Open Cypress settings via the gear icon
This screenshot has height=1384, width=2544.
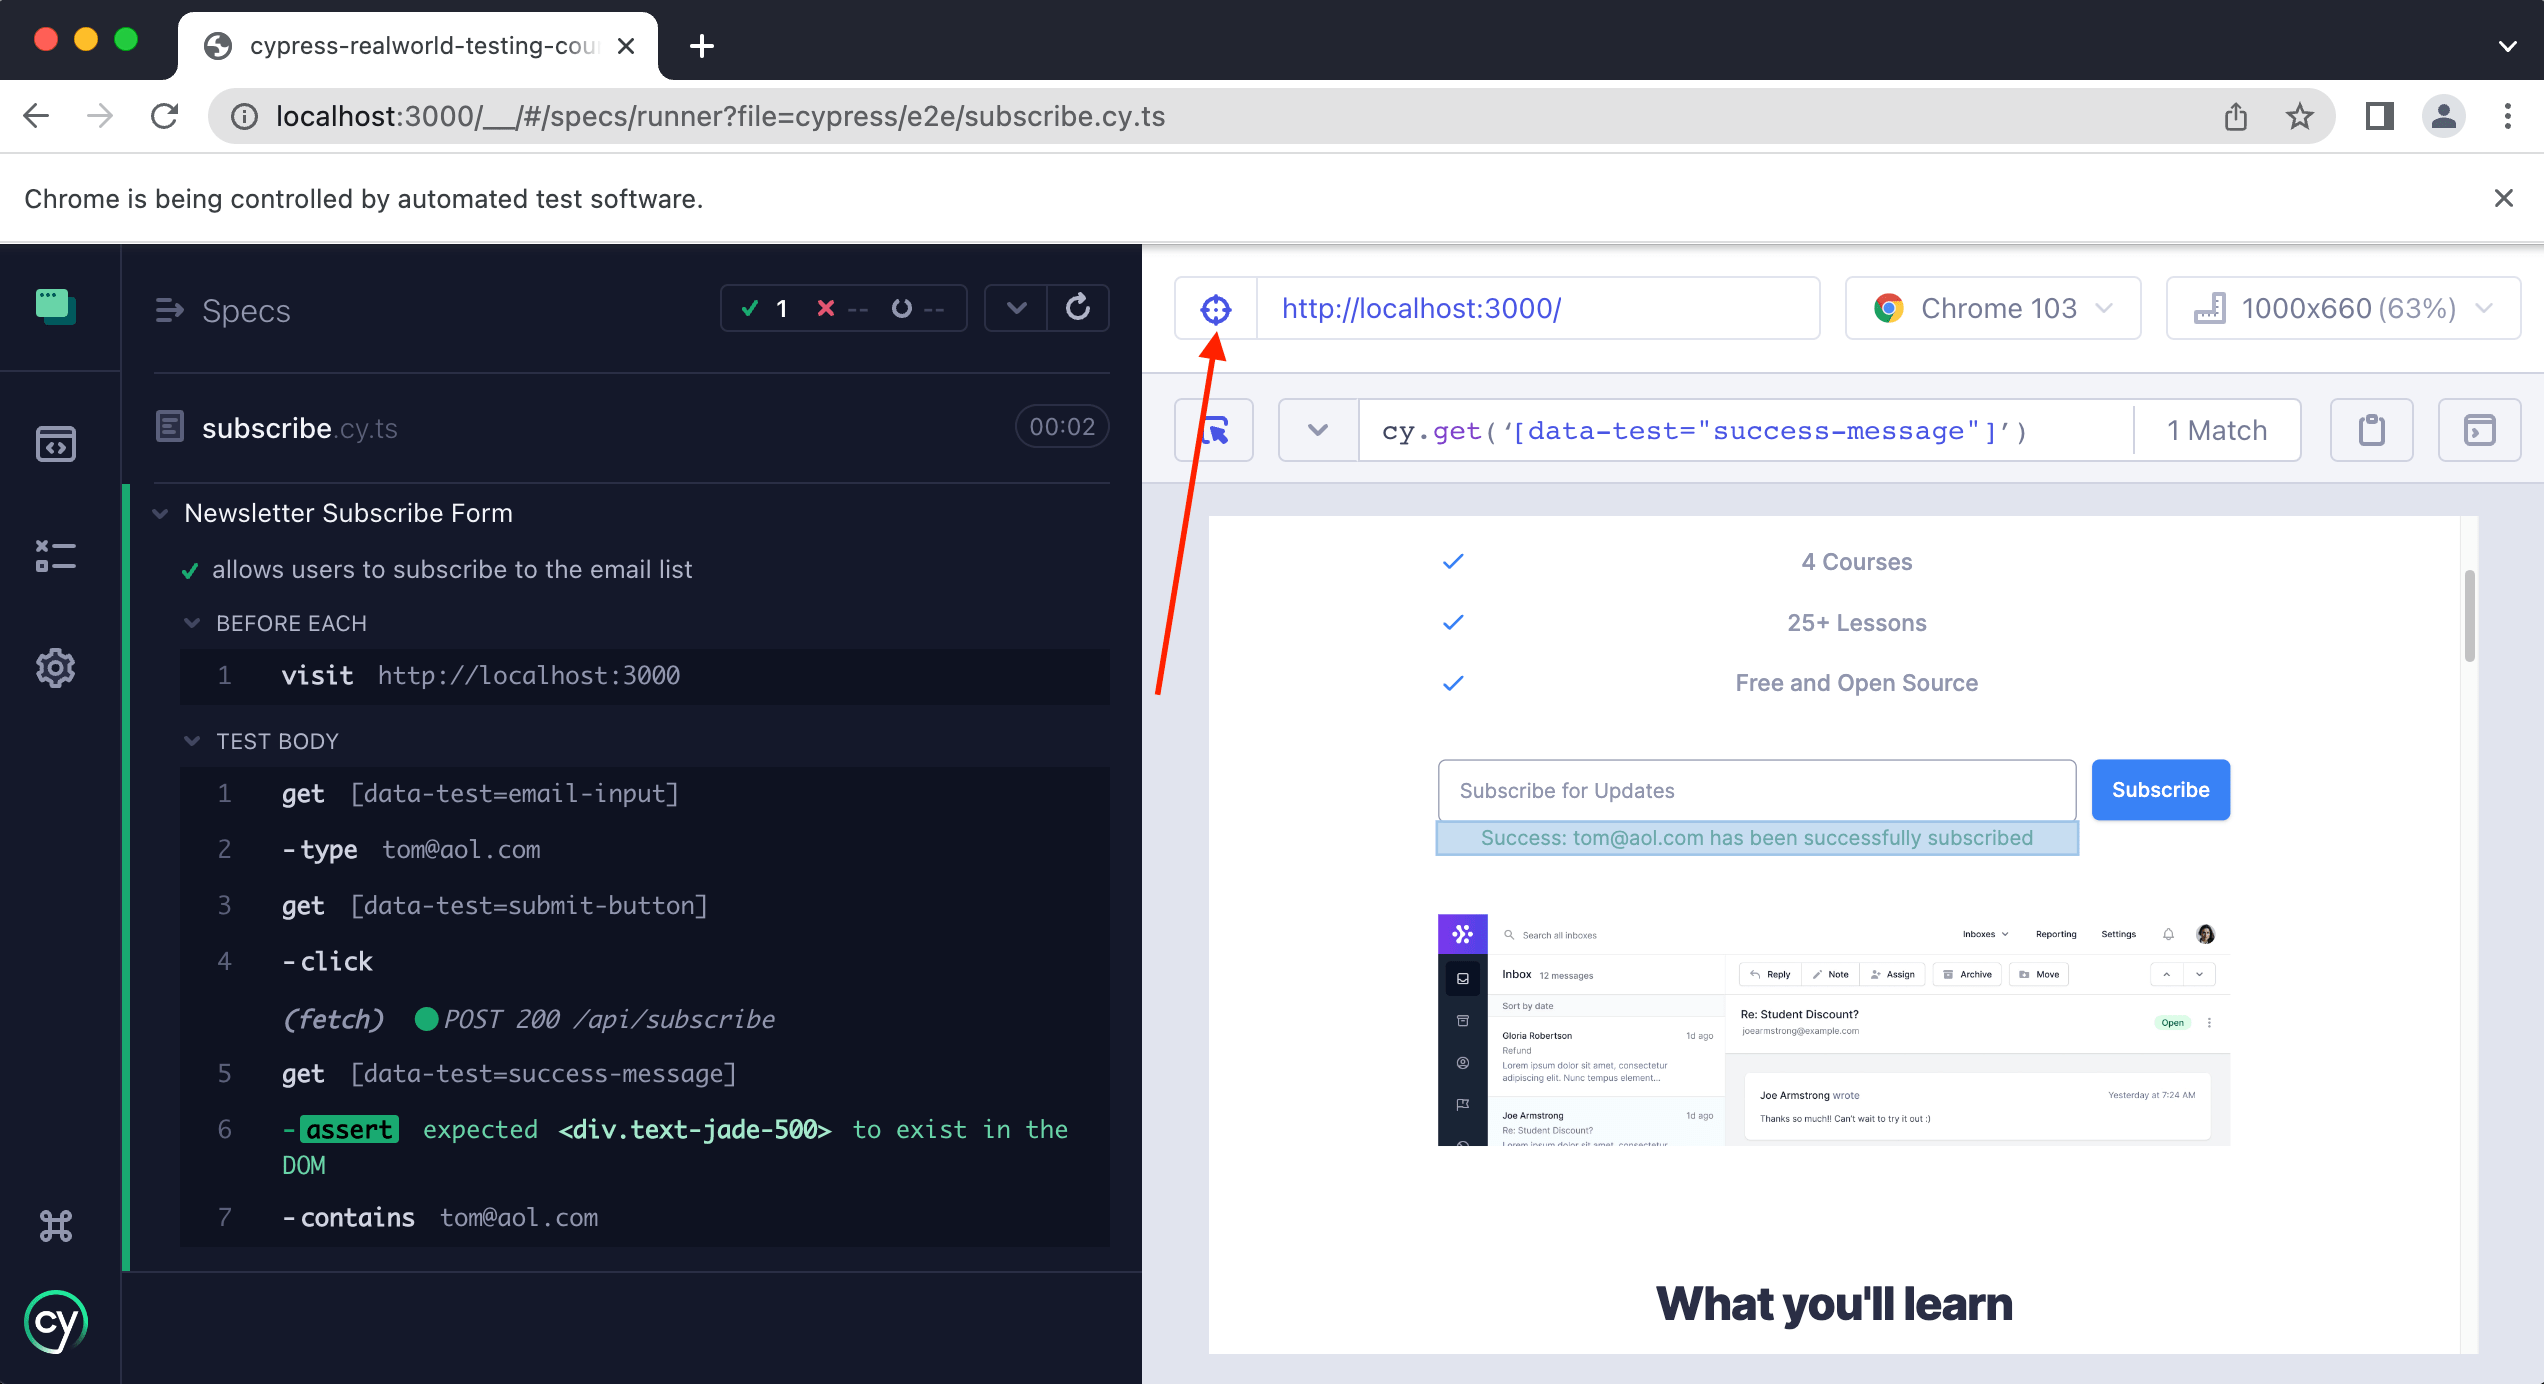click(56, 668)
